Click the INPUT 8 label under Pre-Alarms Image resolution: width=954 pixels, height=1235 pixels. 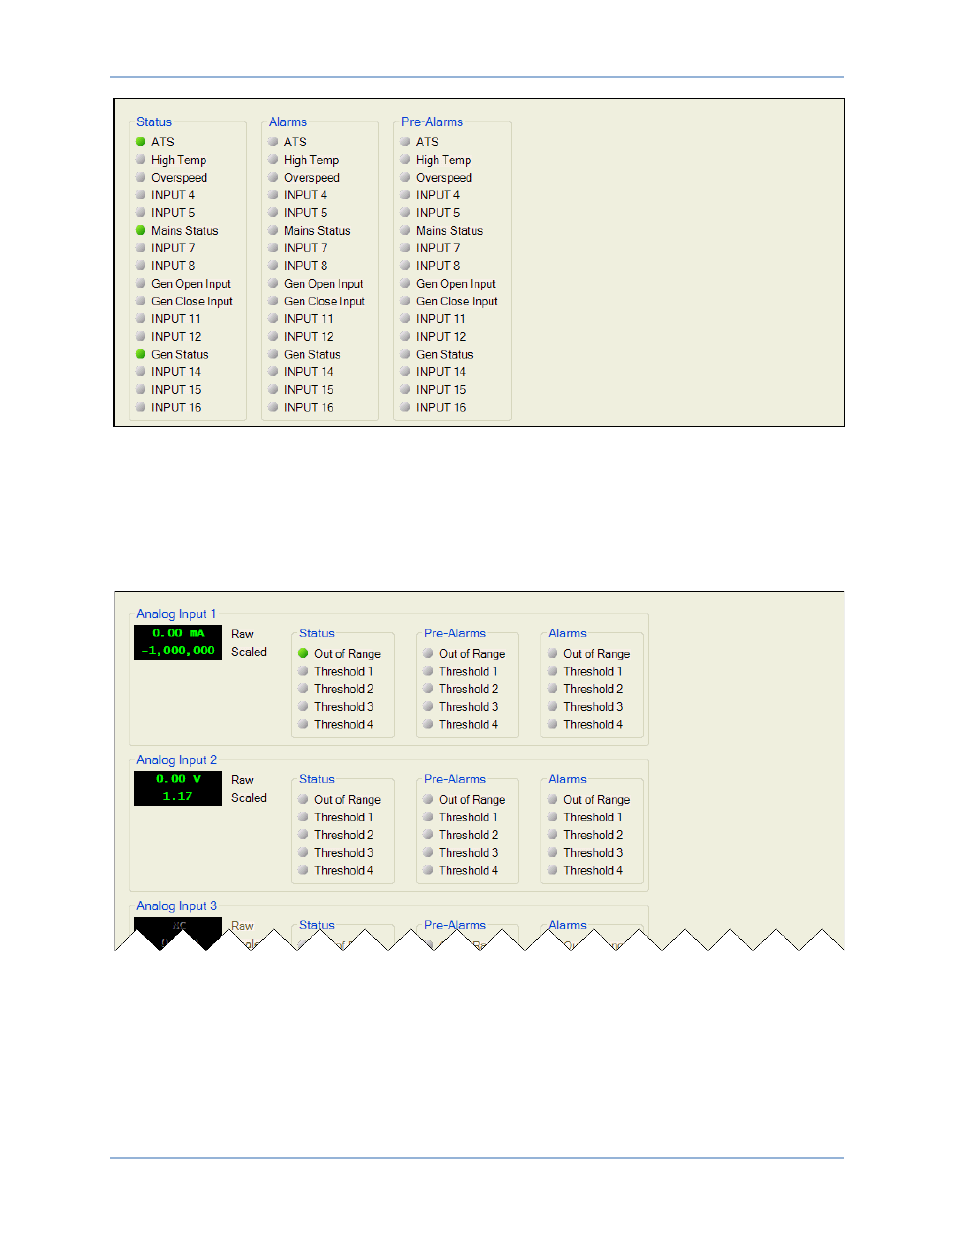(438, 266)
